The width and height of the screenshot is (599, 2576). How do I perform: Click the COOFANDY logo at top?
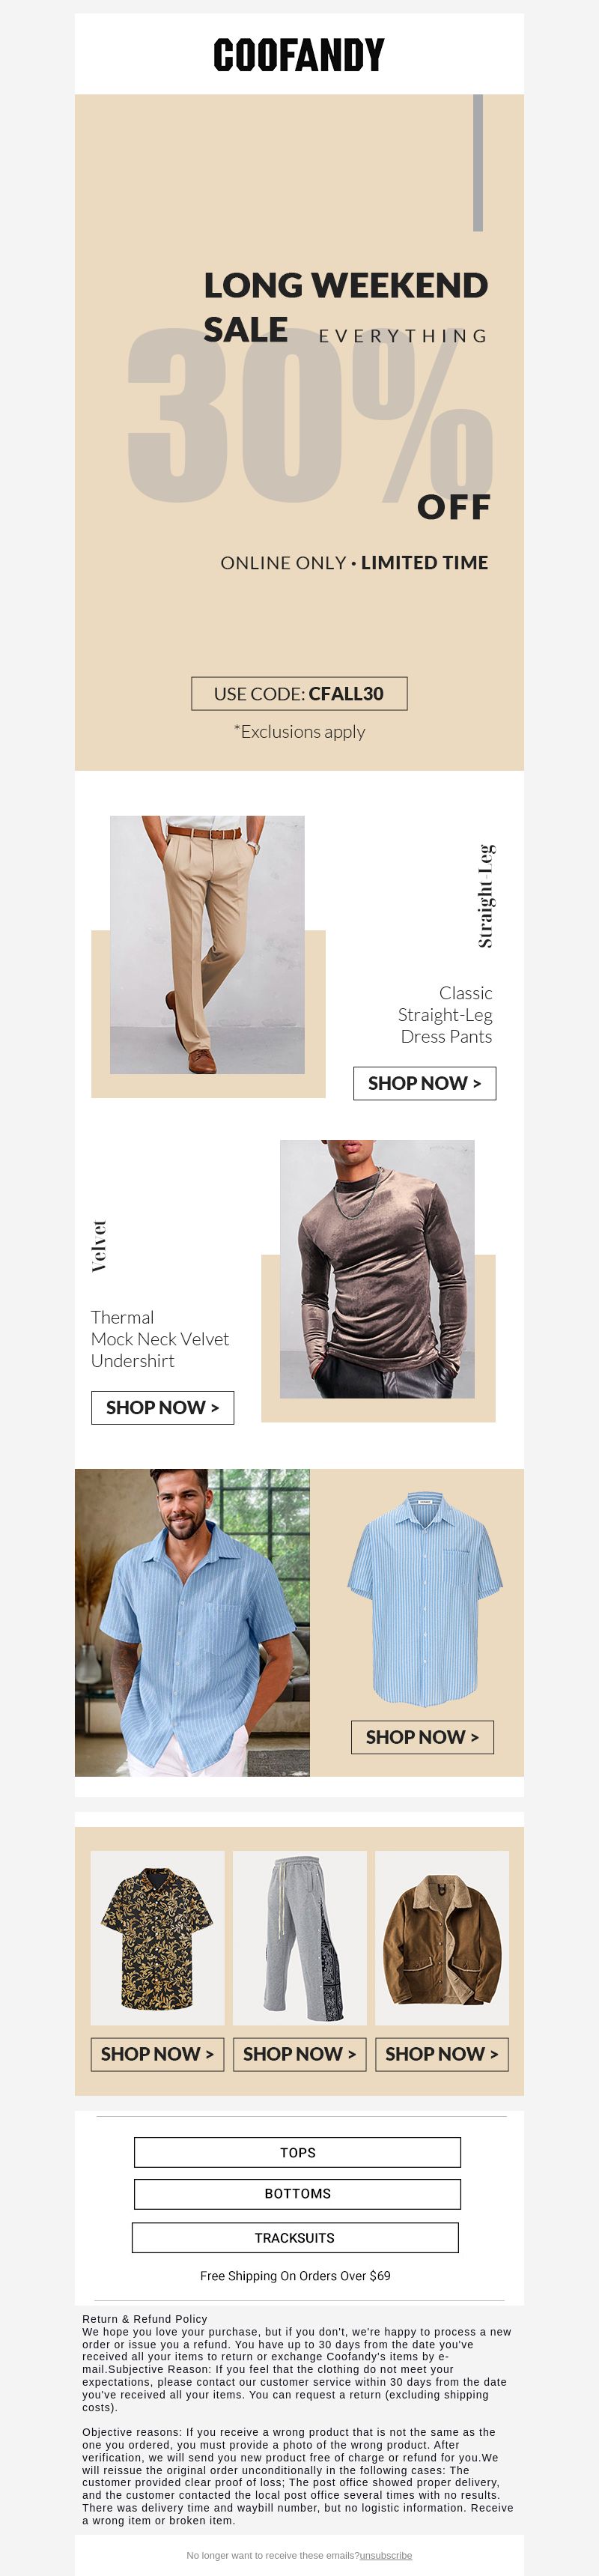[299, 55]
